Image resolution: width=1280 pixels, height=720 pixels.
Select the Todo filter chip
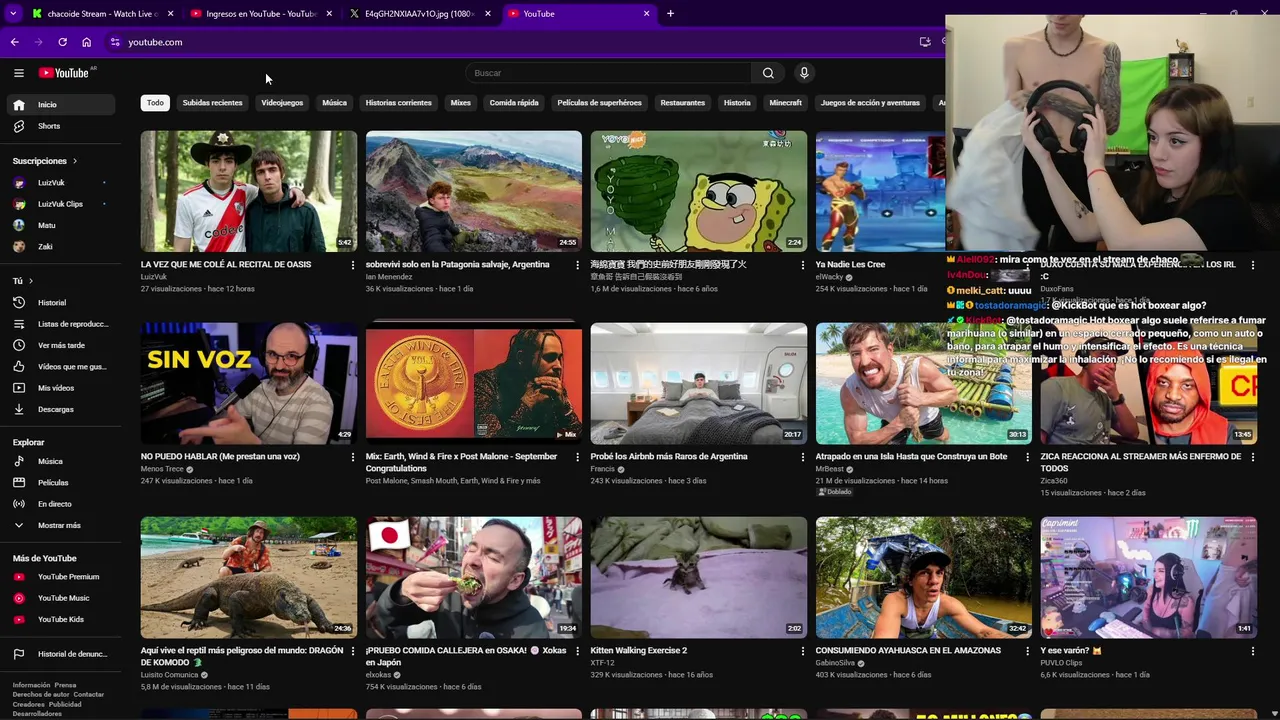(x=155, y=103)
